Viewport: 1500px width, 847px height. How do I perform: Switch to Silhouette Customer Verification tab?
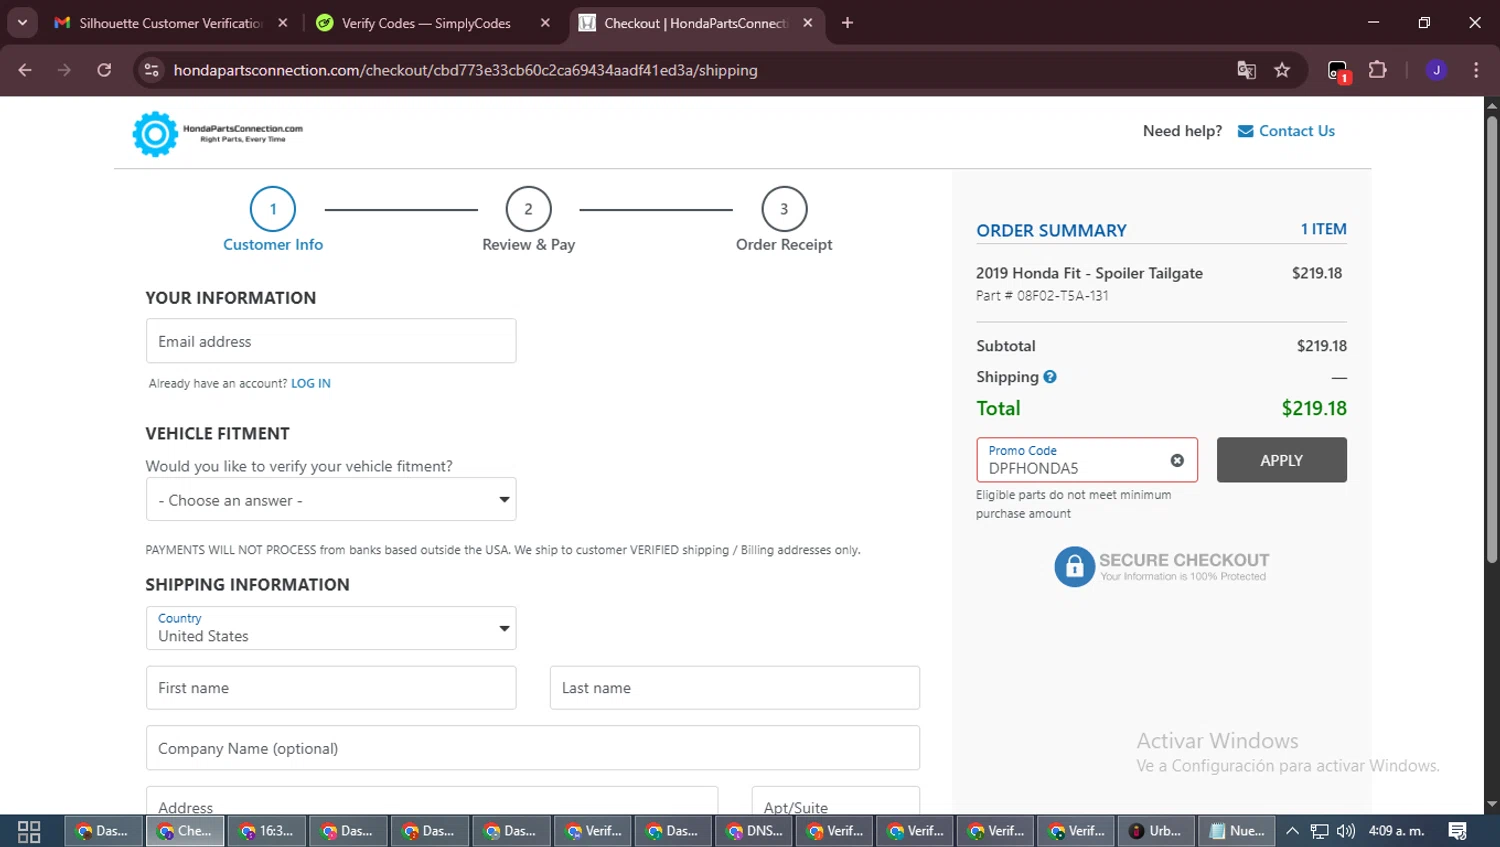[x=171, y=23]
